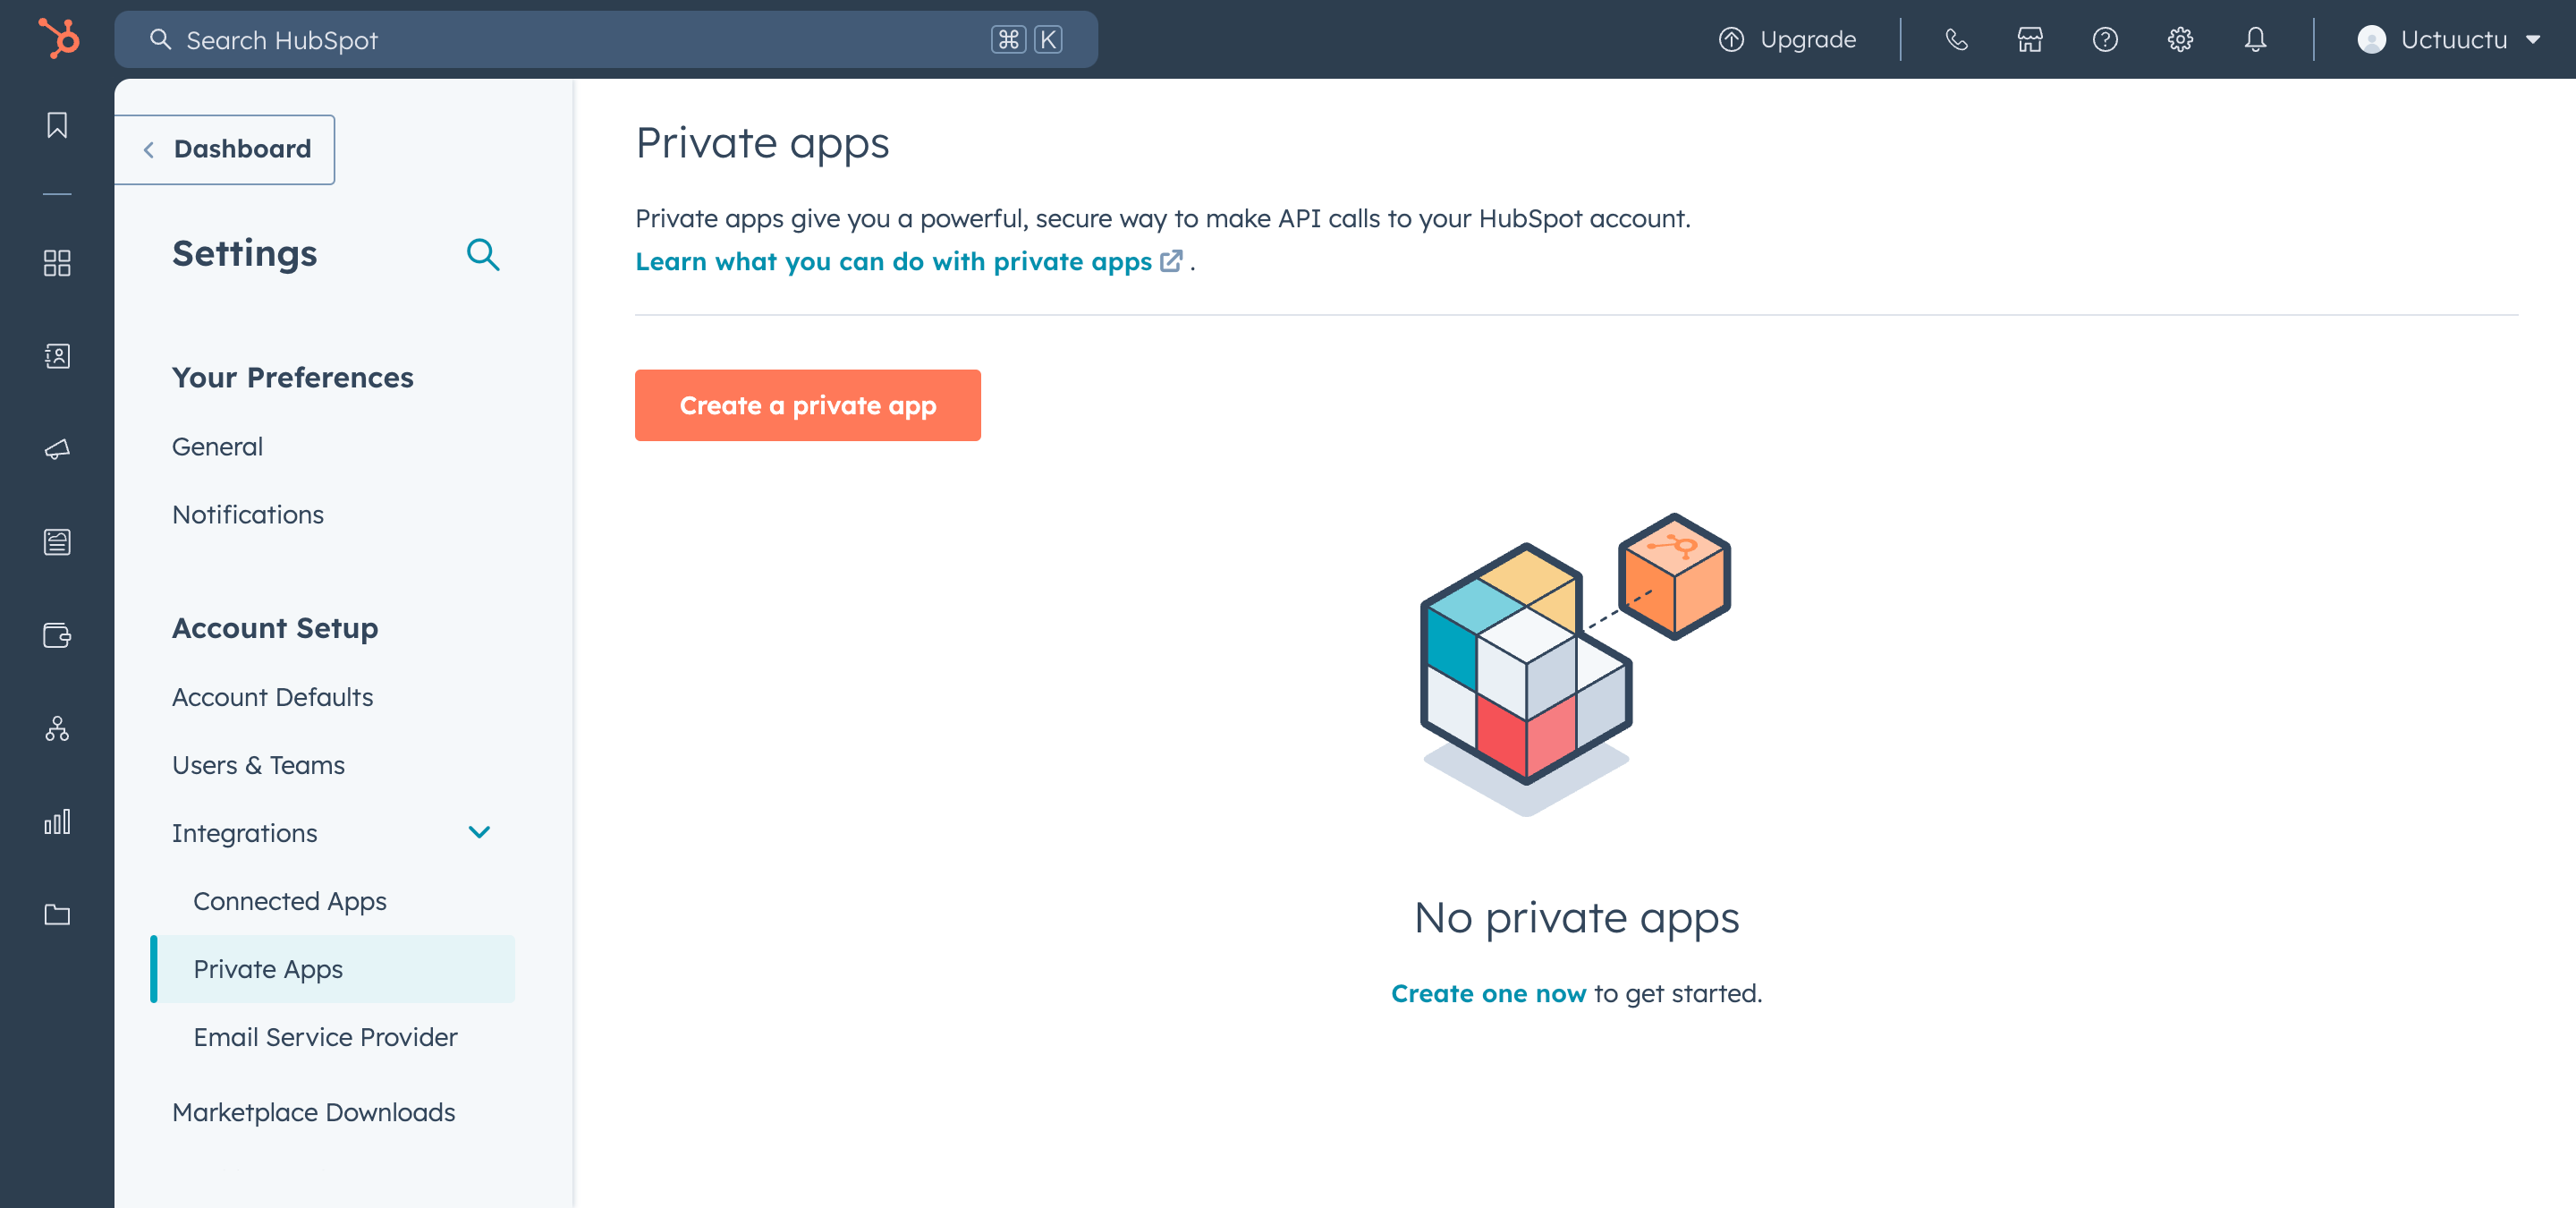Viewport: 2576px width, 1208px height.
Task: Open the Bookmarks sidebar icon
Action: pos(57,125)
